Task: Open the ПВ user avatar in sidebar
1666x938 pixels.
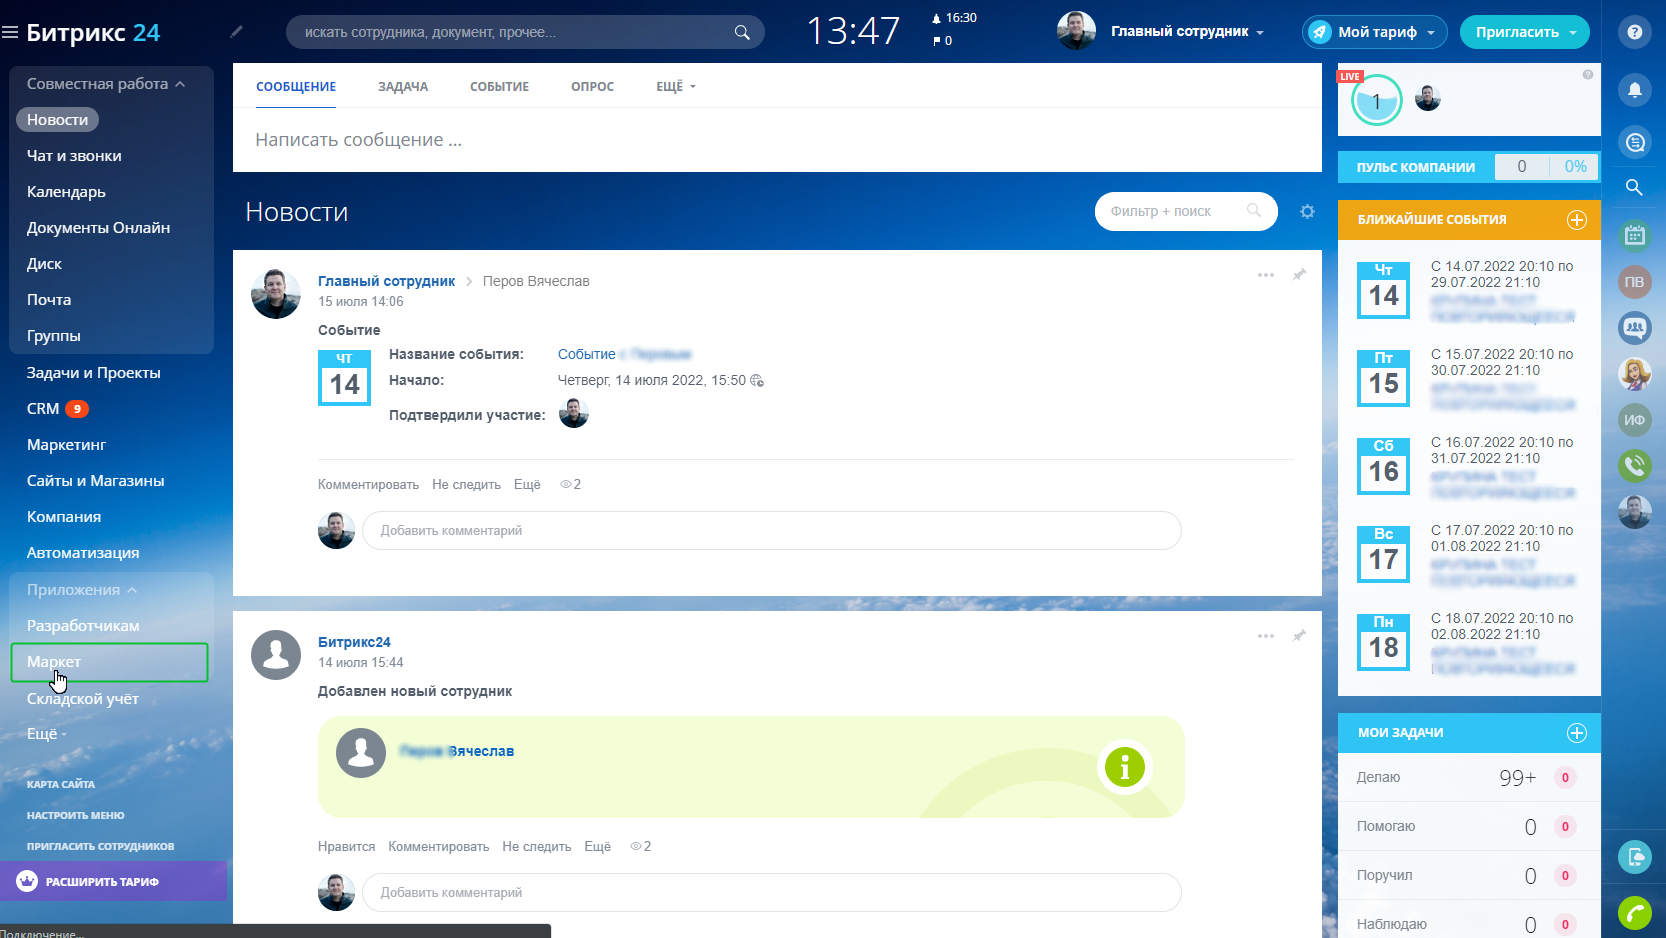Action: (1634, 282)
